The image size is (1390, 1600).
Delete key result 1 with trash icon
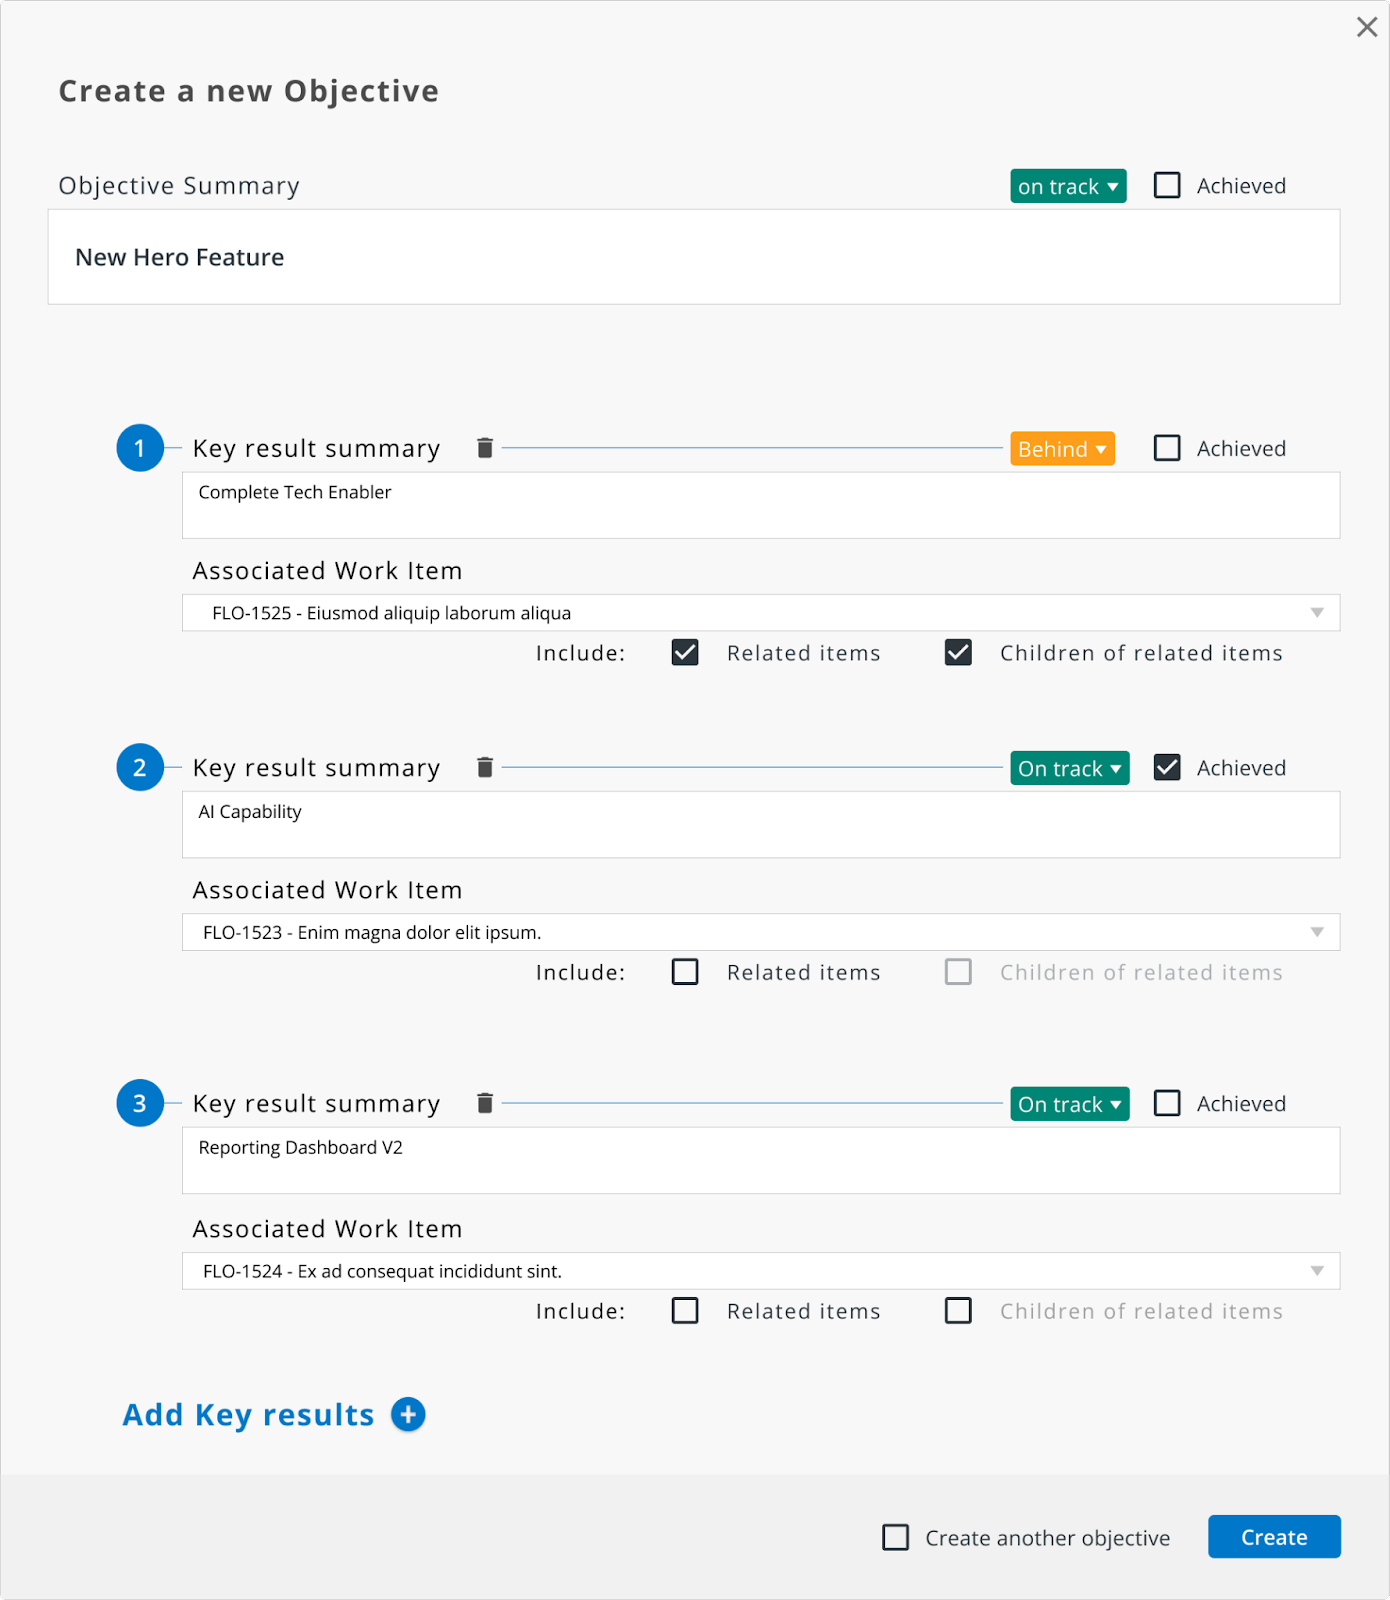485,448
